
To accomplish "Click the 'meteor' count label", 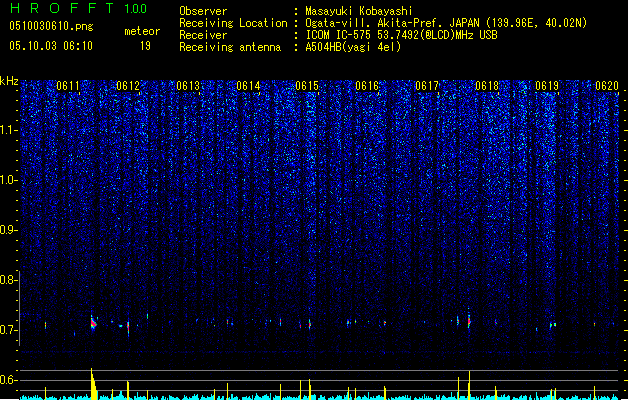I will pos(142,31).
